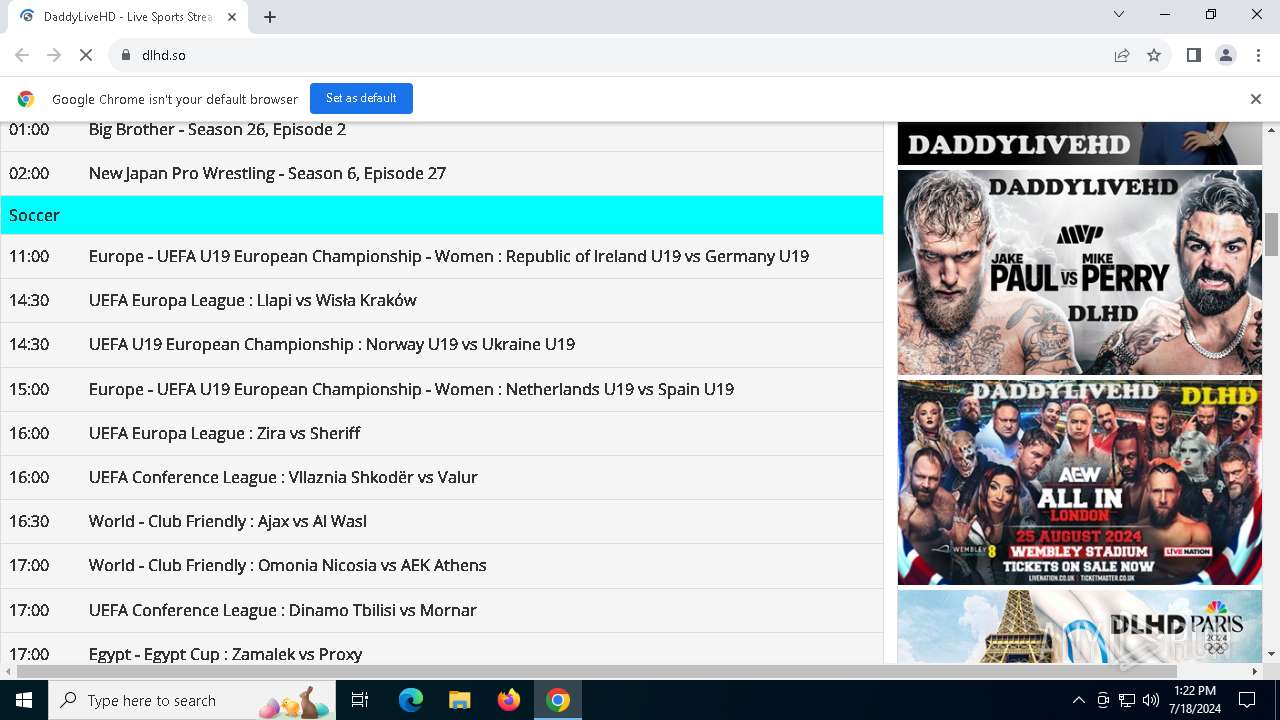Screen dimensions: 1280x720
Task: Click Chrome icon in taskbar
Action: (558, 700)
